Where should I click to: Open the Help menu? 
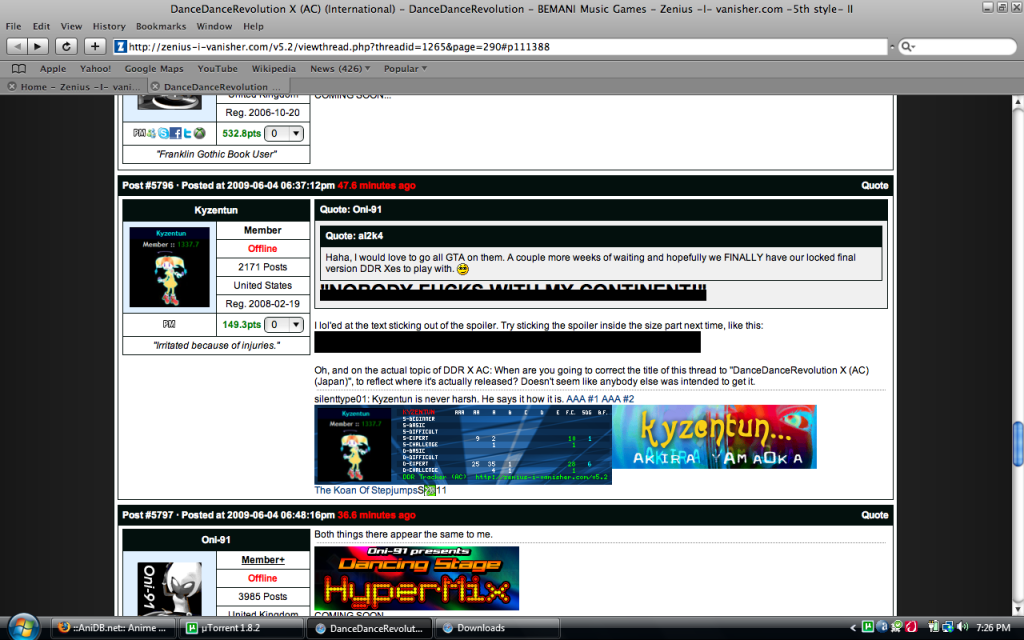click(x=253, y=26)
